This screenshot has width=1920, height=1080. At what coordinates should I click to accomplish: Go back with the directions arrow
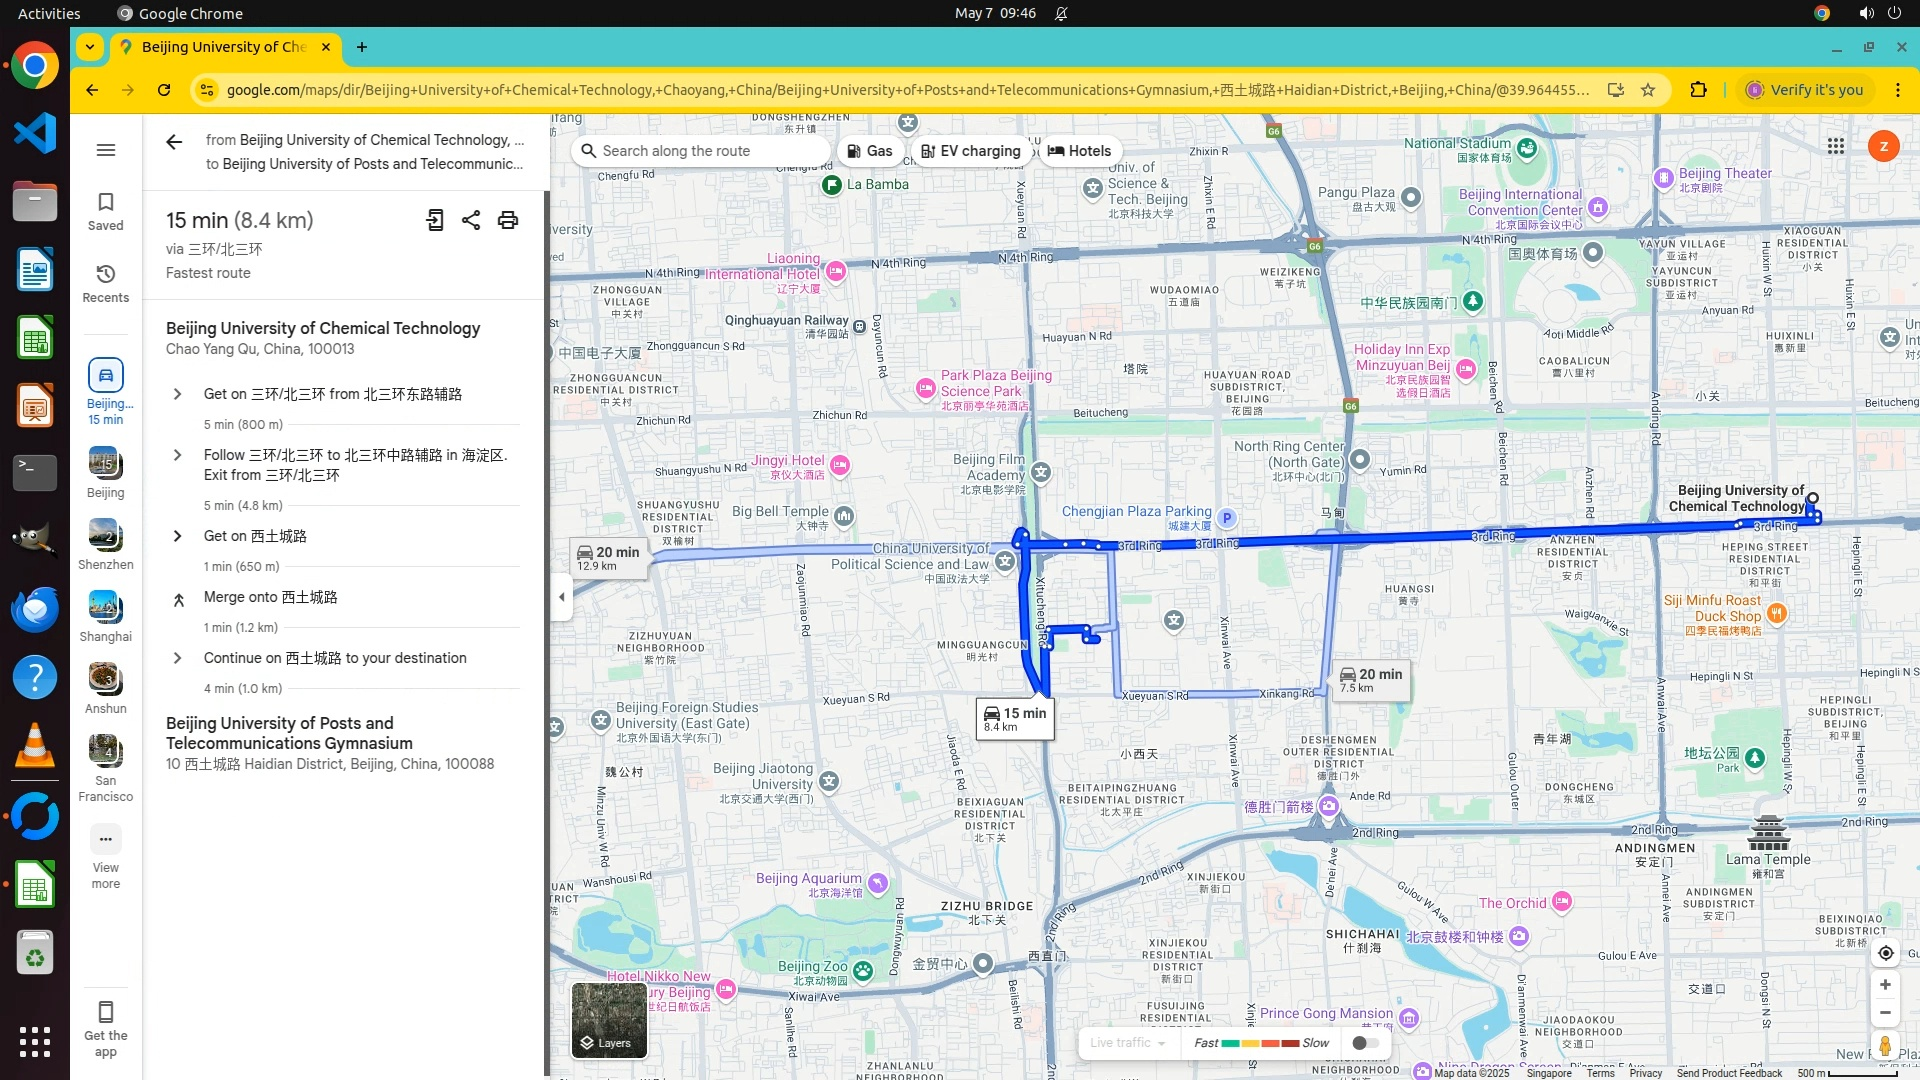tap(174, 142)
